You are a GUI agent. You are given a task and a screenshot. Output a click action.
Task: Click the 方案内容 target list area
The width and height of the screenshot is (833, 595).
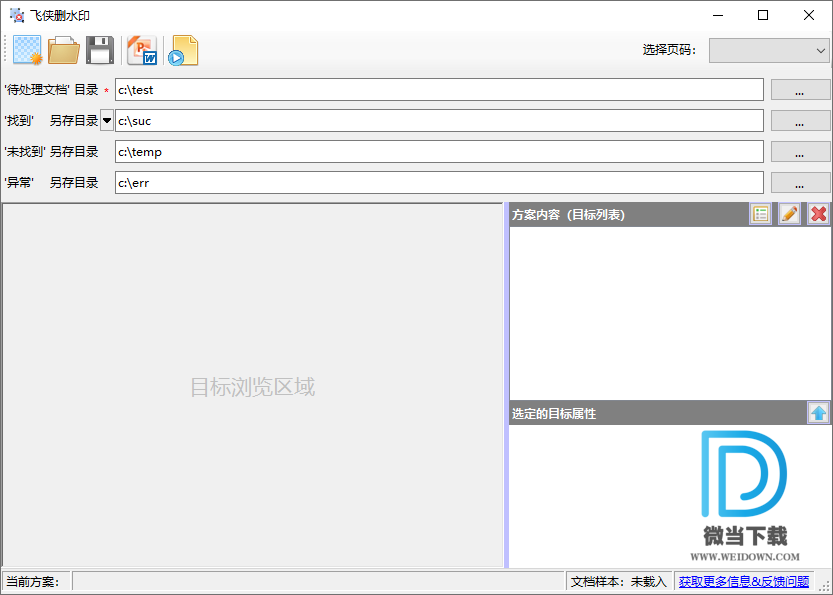(669, 313)
